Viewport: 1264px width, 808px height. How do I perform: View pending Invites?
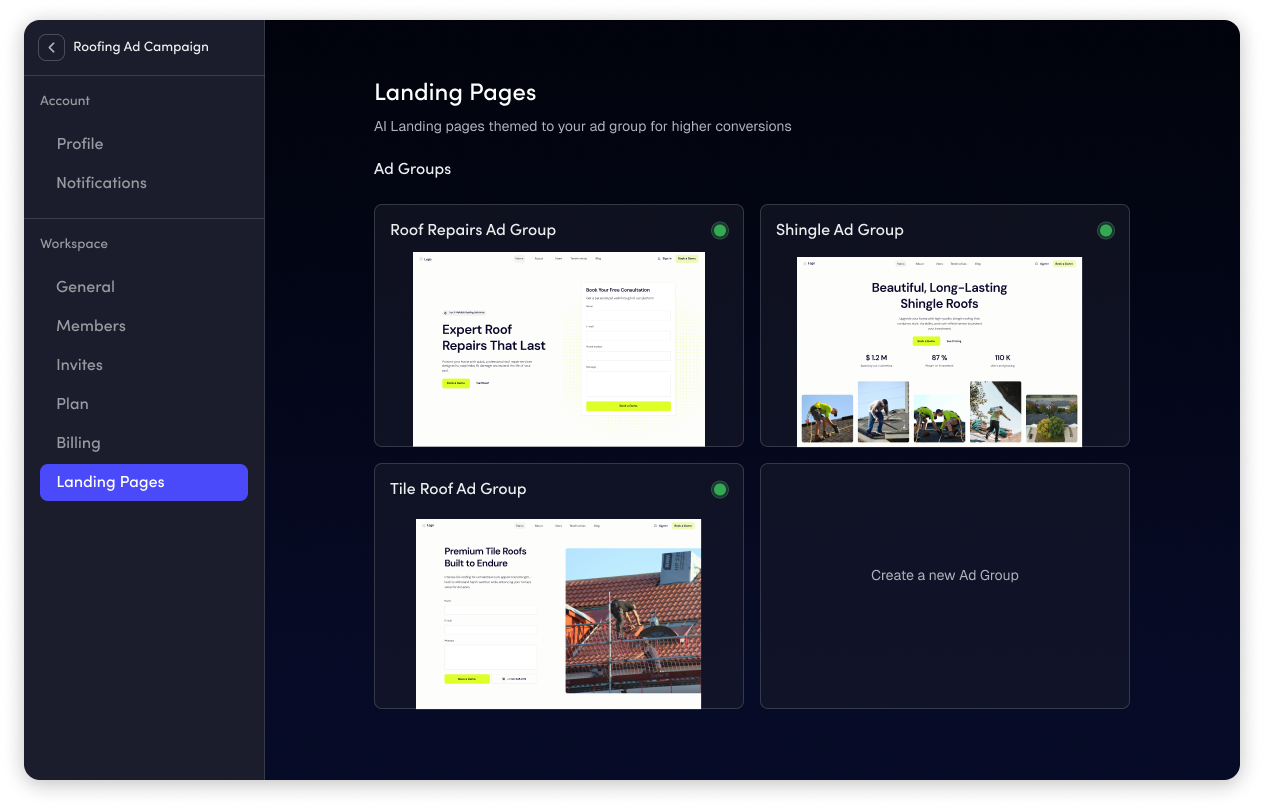click(79, 364)
